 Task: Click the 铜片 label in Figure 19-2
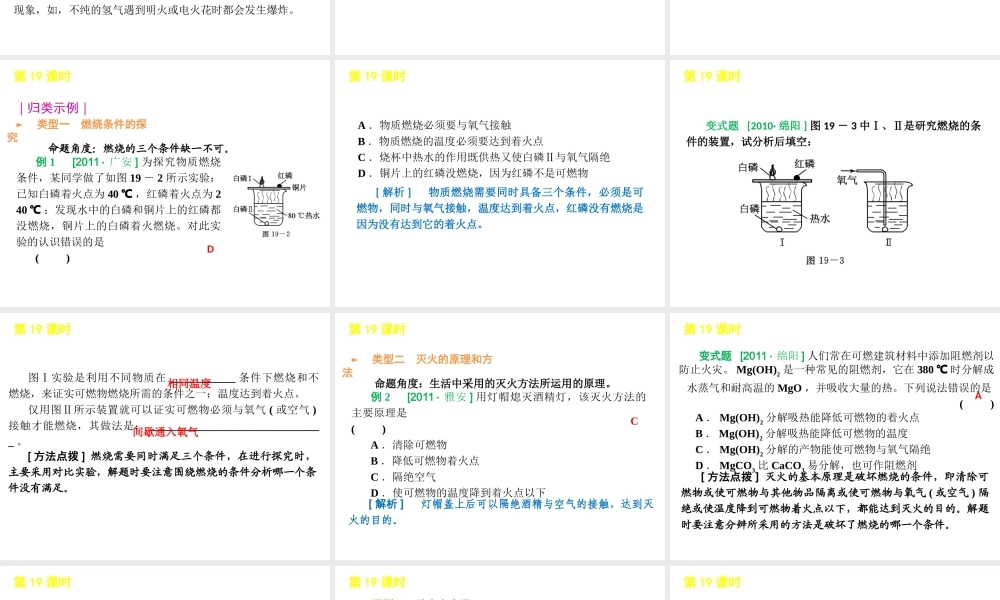point(299,187)
